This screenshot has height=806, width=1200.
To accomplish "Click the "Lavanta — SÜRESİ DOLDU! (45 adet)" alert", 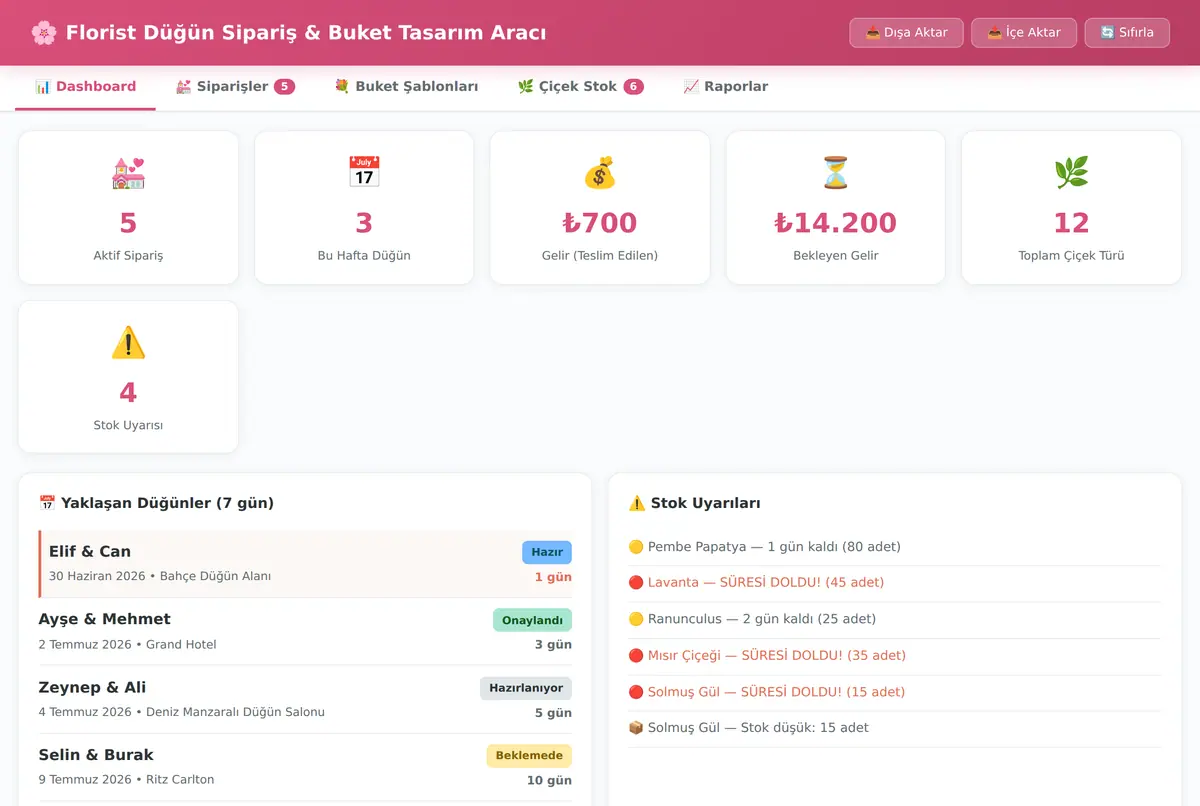I will click(766, 582).
